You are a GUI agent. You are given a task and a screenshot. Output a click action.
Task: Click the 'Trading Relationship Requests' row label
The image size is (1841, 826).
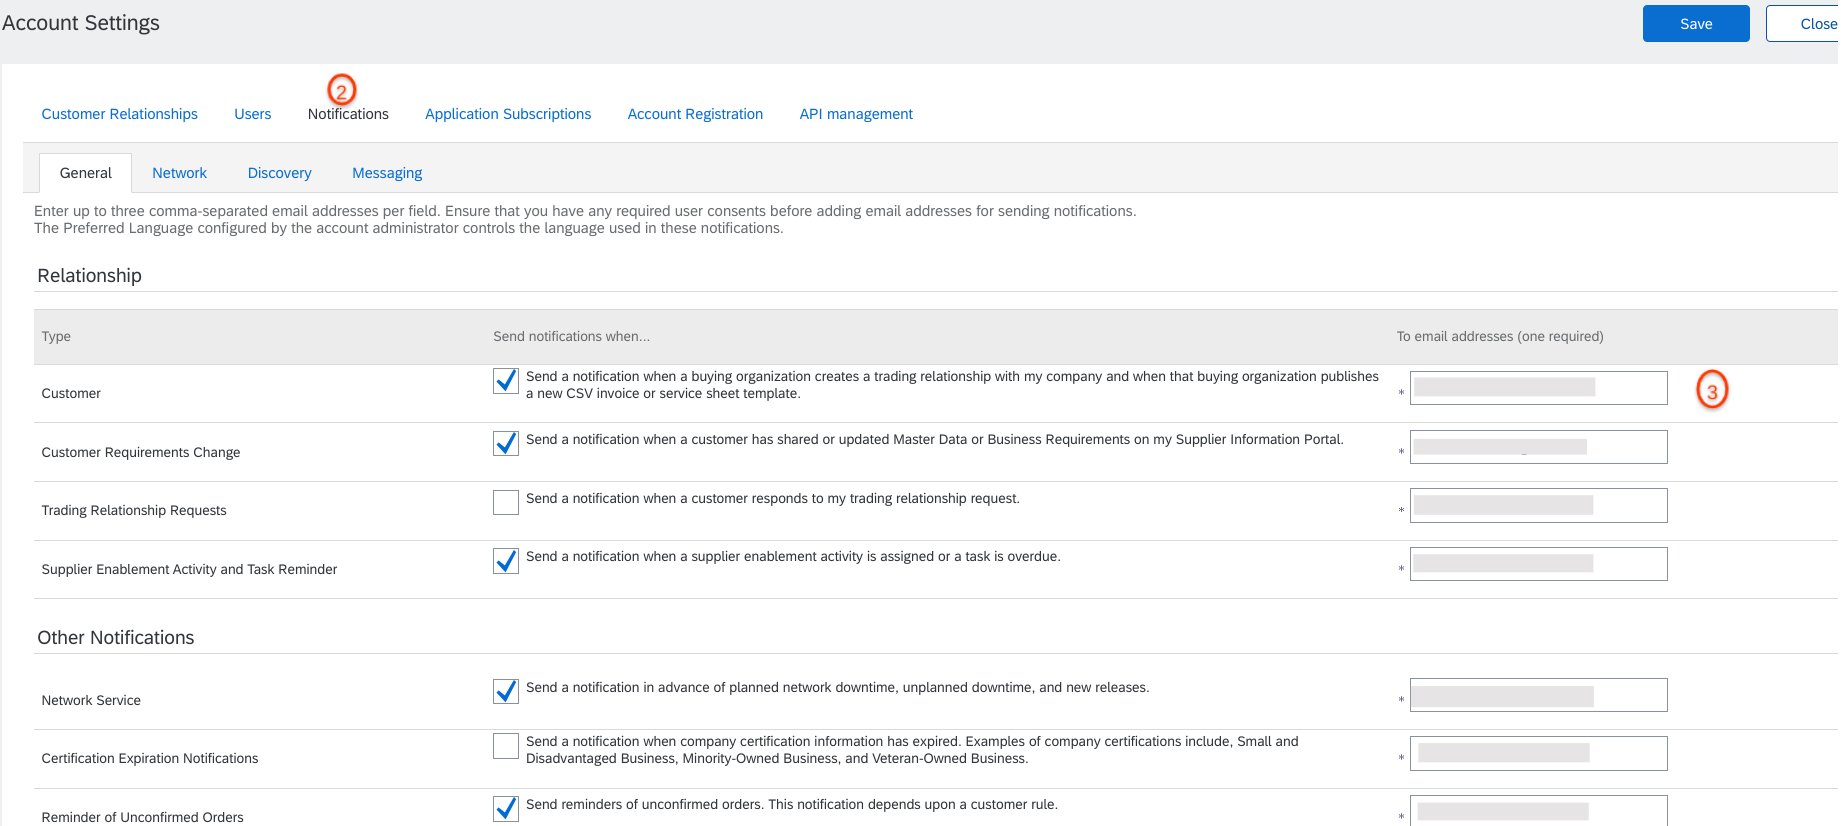(134, 510)
